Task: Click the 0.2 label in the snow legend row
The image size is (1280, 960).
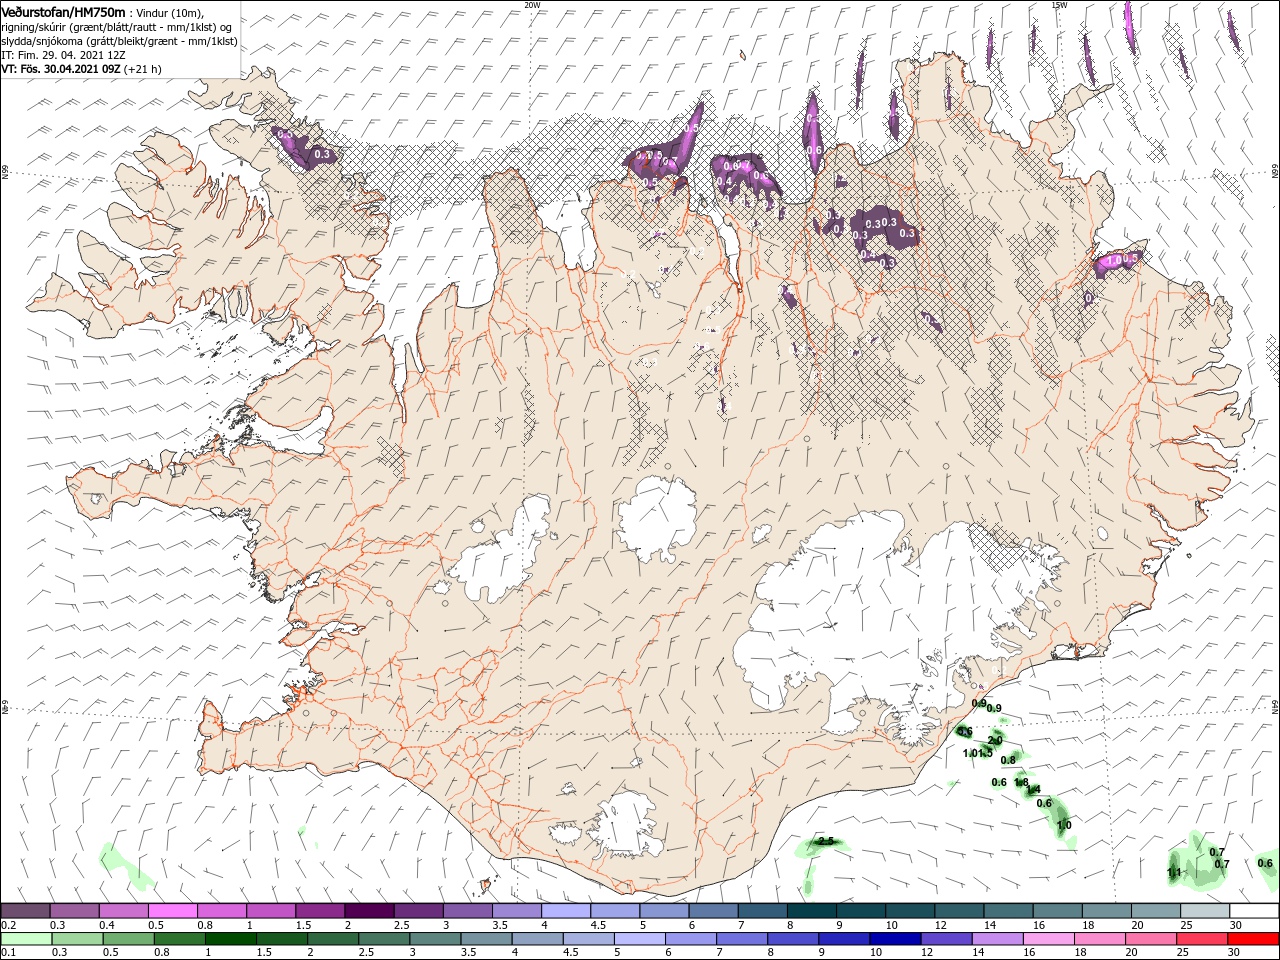Action: pyautogui.click(x=9, y=926)
